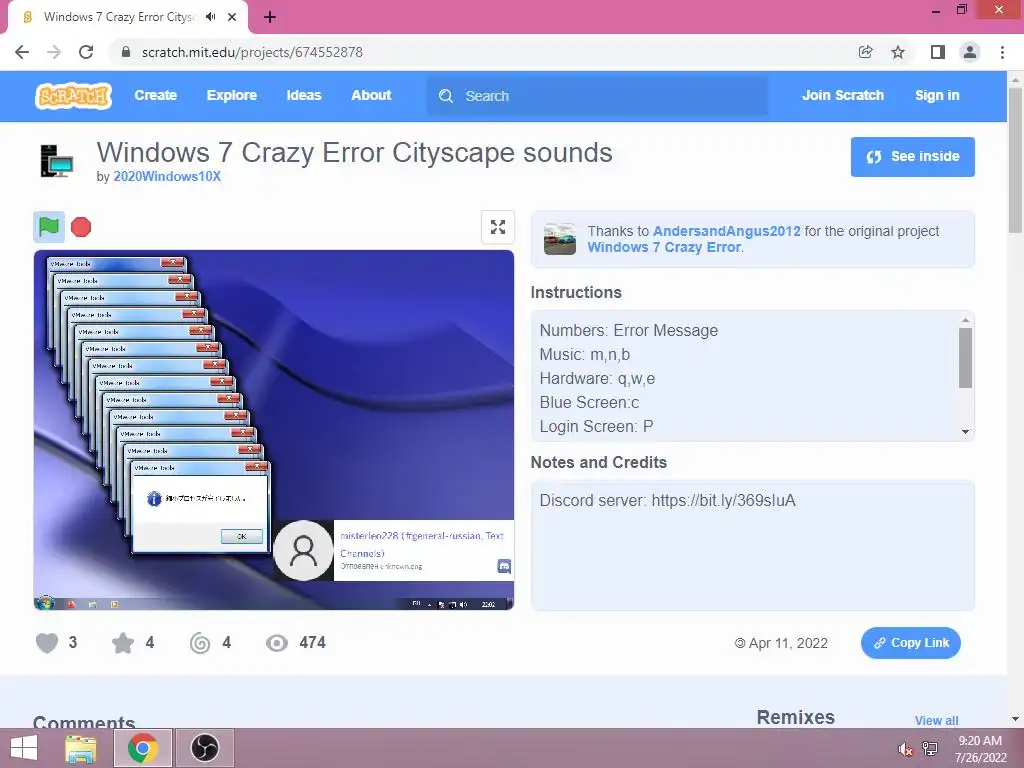
Task: Open 2020Windows10X author profile
Action: pyautogui.click(x=167, y=176)
